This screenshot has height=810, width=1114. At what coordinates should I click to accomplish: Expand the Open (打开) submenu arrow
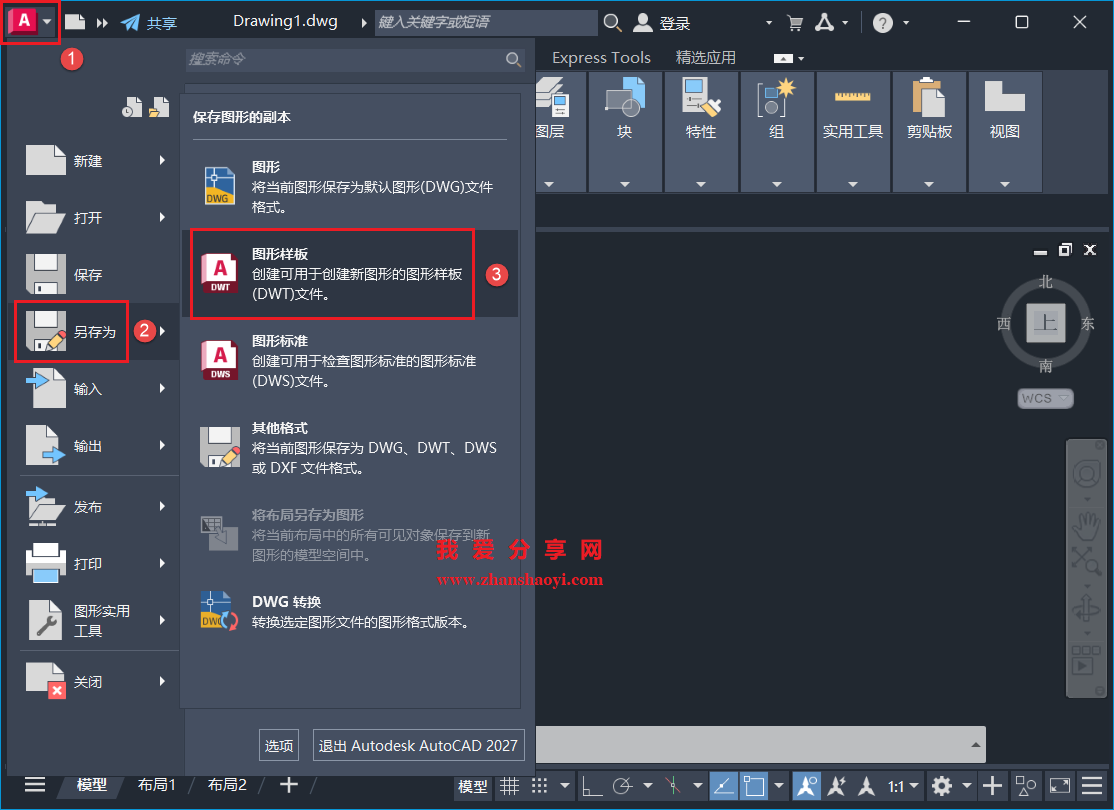click(x=162, y=217)
